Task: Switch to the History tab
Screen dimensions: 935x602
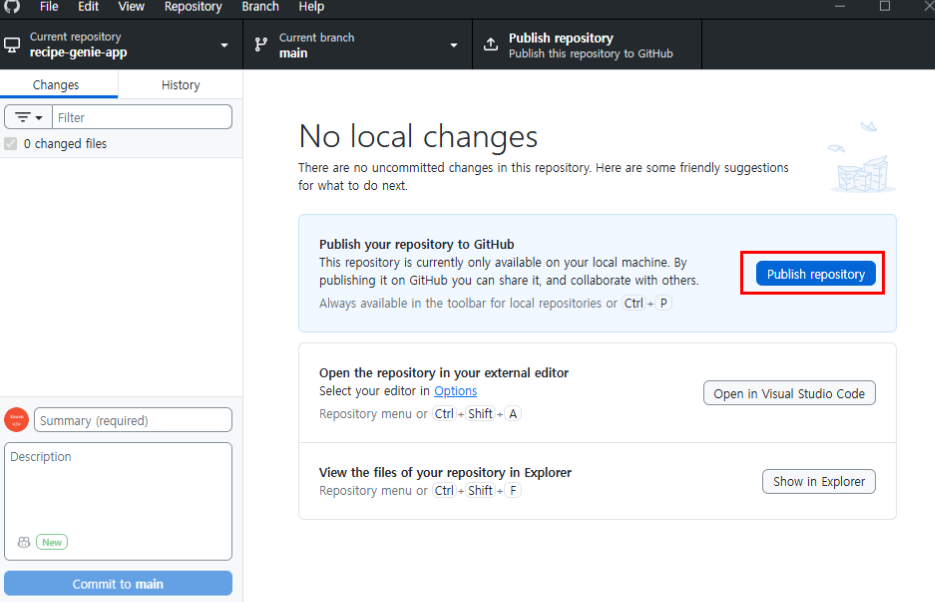Action: pos(180,85)
